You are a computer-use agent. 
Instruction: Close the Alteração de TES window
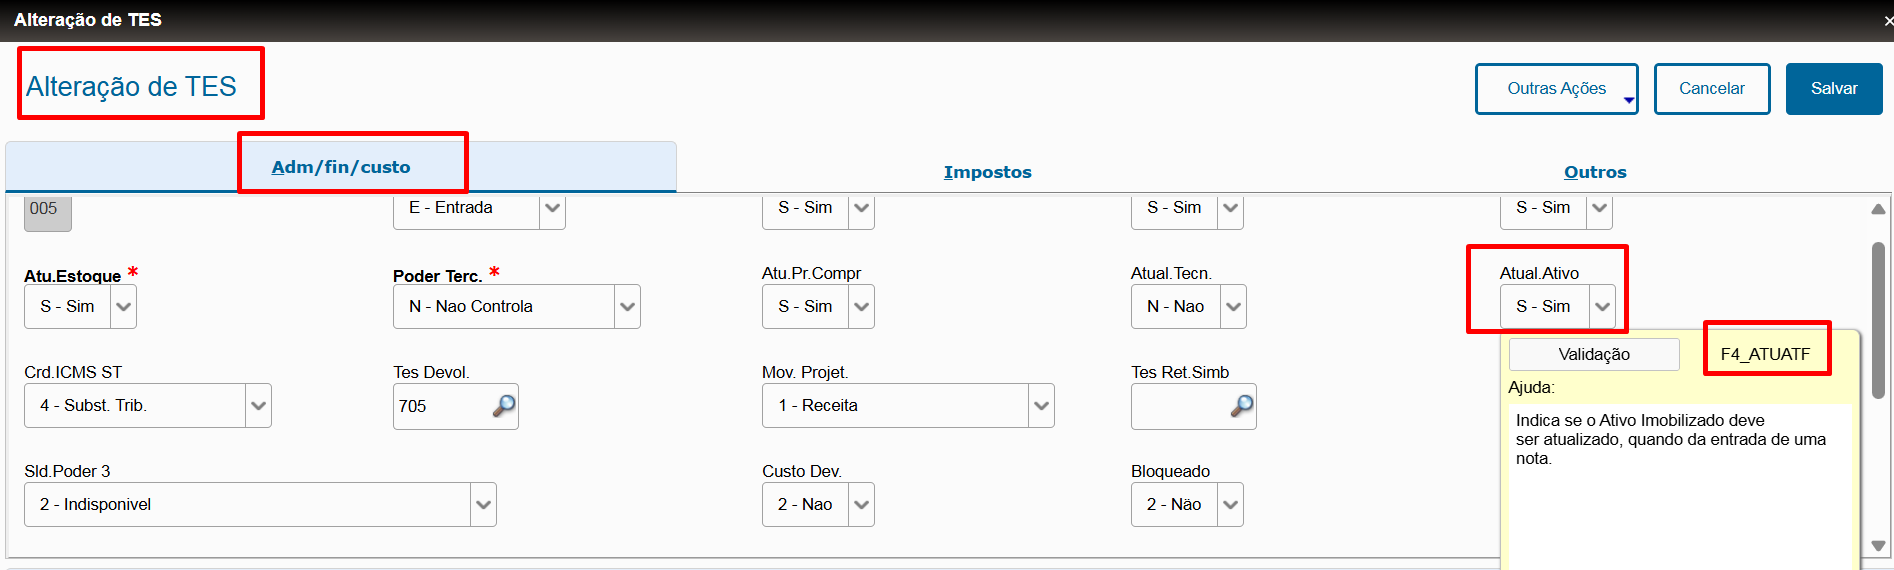click(x=1887, y=21)
